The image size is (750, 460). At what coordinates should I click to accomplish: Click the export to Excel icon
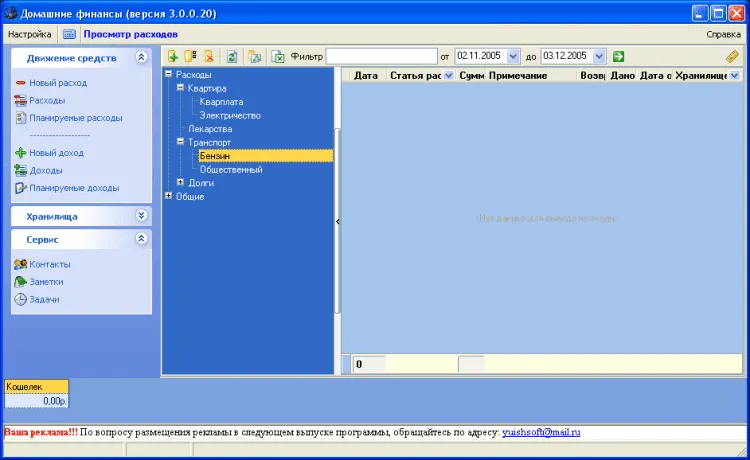tap(278, 56)
